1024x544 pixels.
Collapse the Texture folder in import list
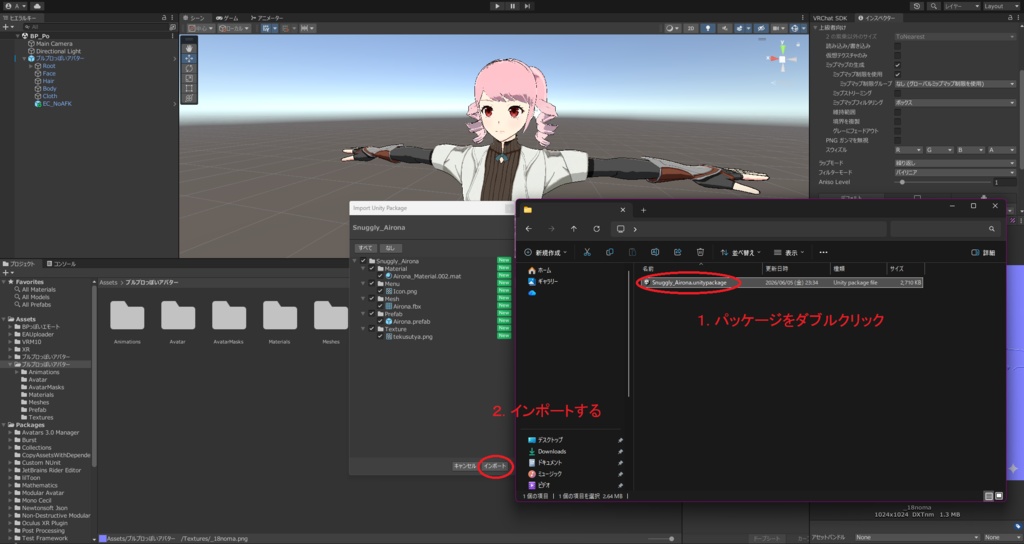pos(362,329)
